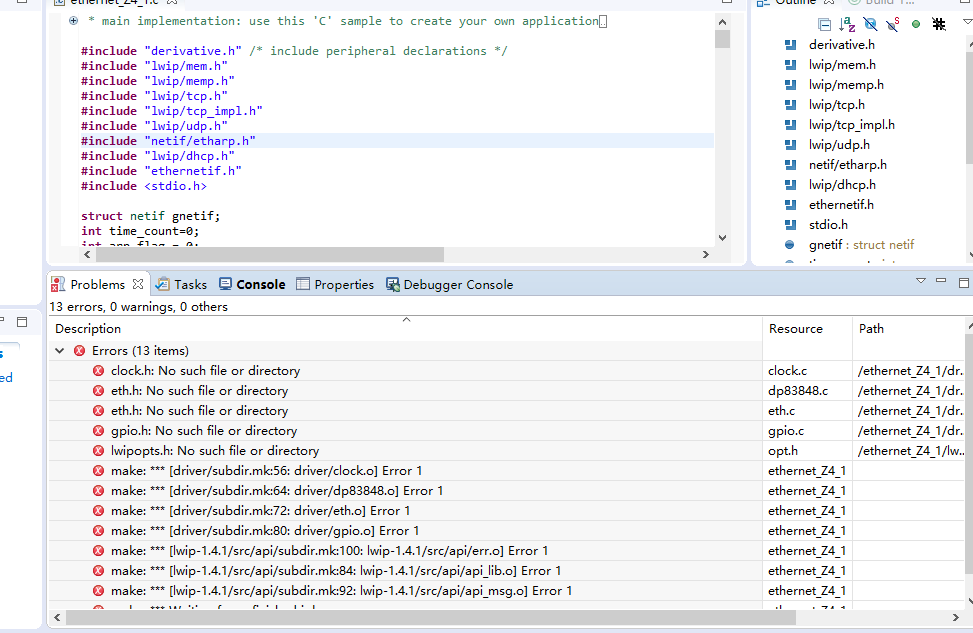Viewport: 973px width, 633px height.
Task: Click the Problems horizontal scrollbar thumb
Action: [x=431, y=617]
